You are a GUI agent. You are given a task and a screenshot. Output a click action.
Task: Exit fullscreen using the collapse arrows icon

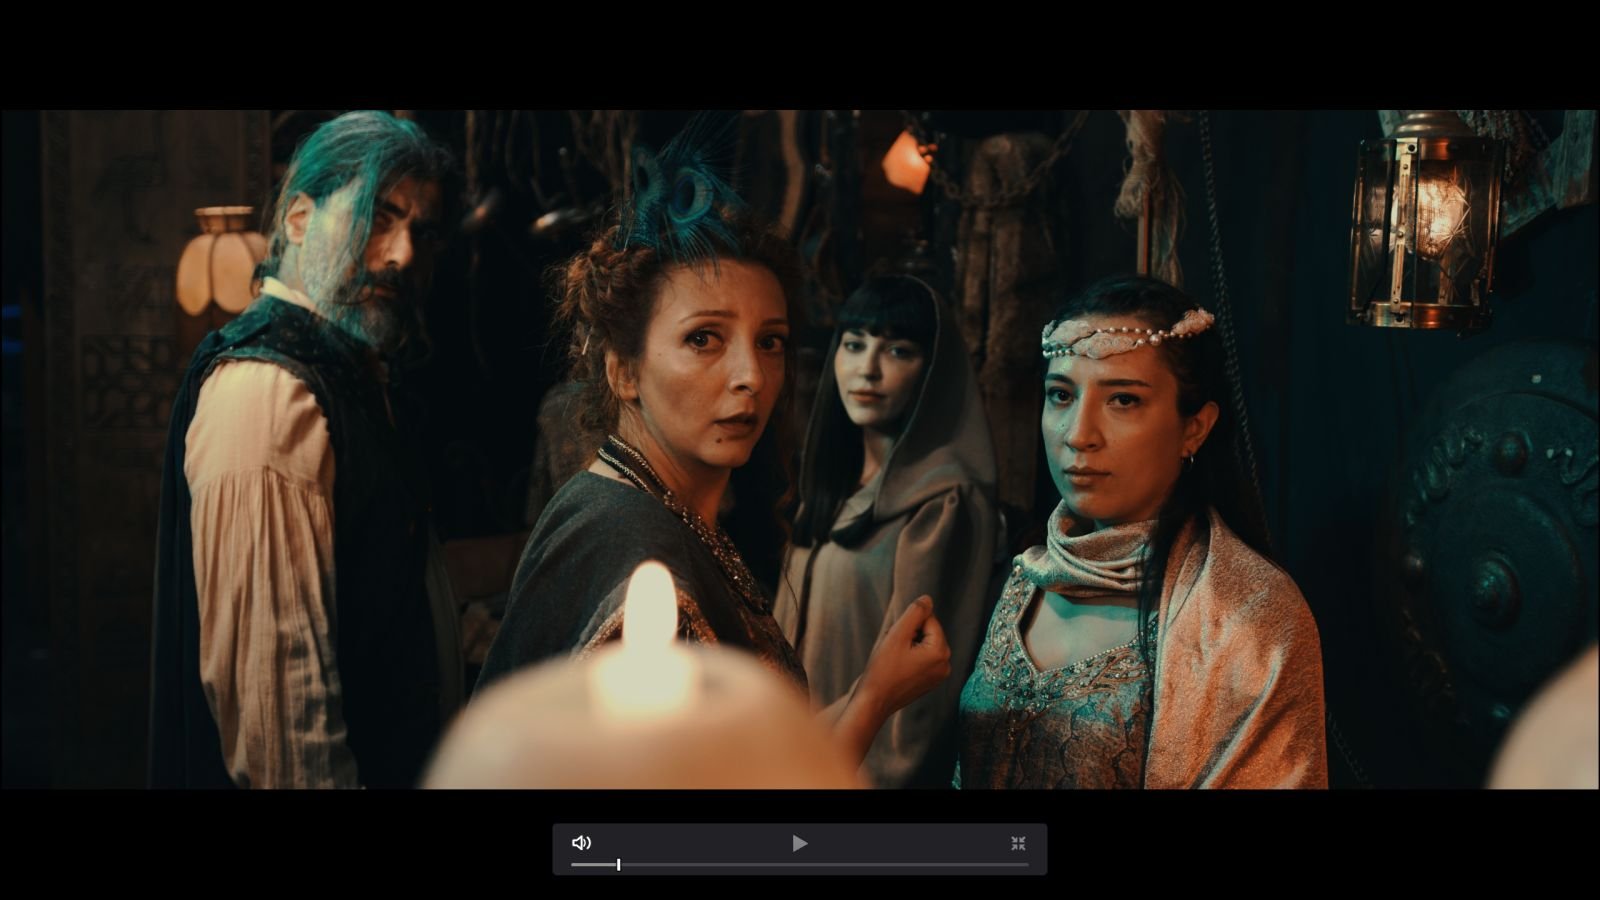[1018, 843]
